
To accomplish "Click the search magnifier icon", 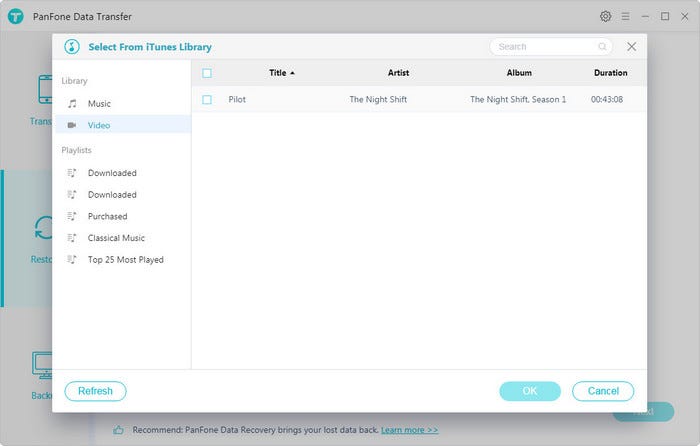I will [602, 46].
